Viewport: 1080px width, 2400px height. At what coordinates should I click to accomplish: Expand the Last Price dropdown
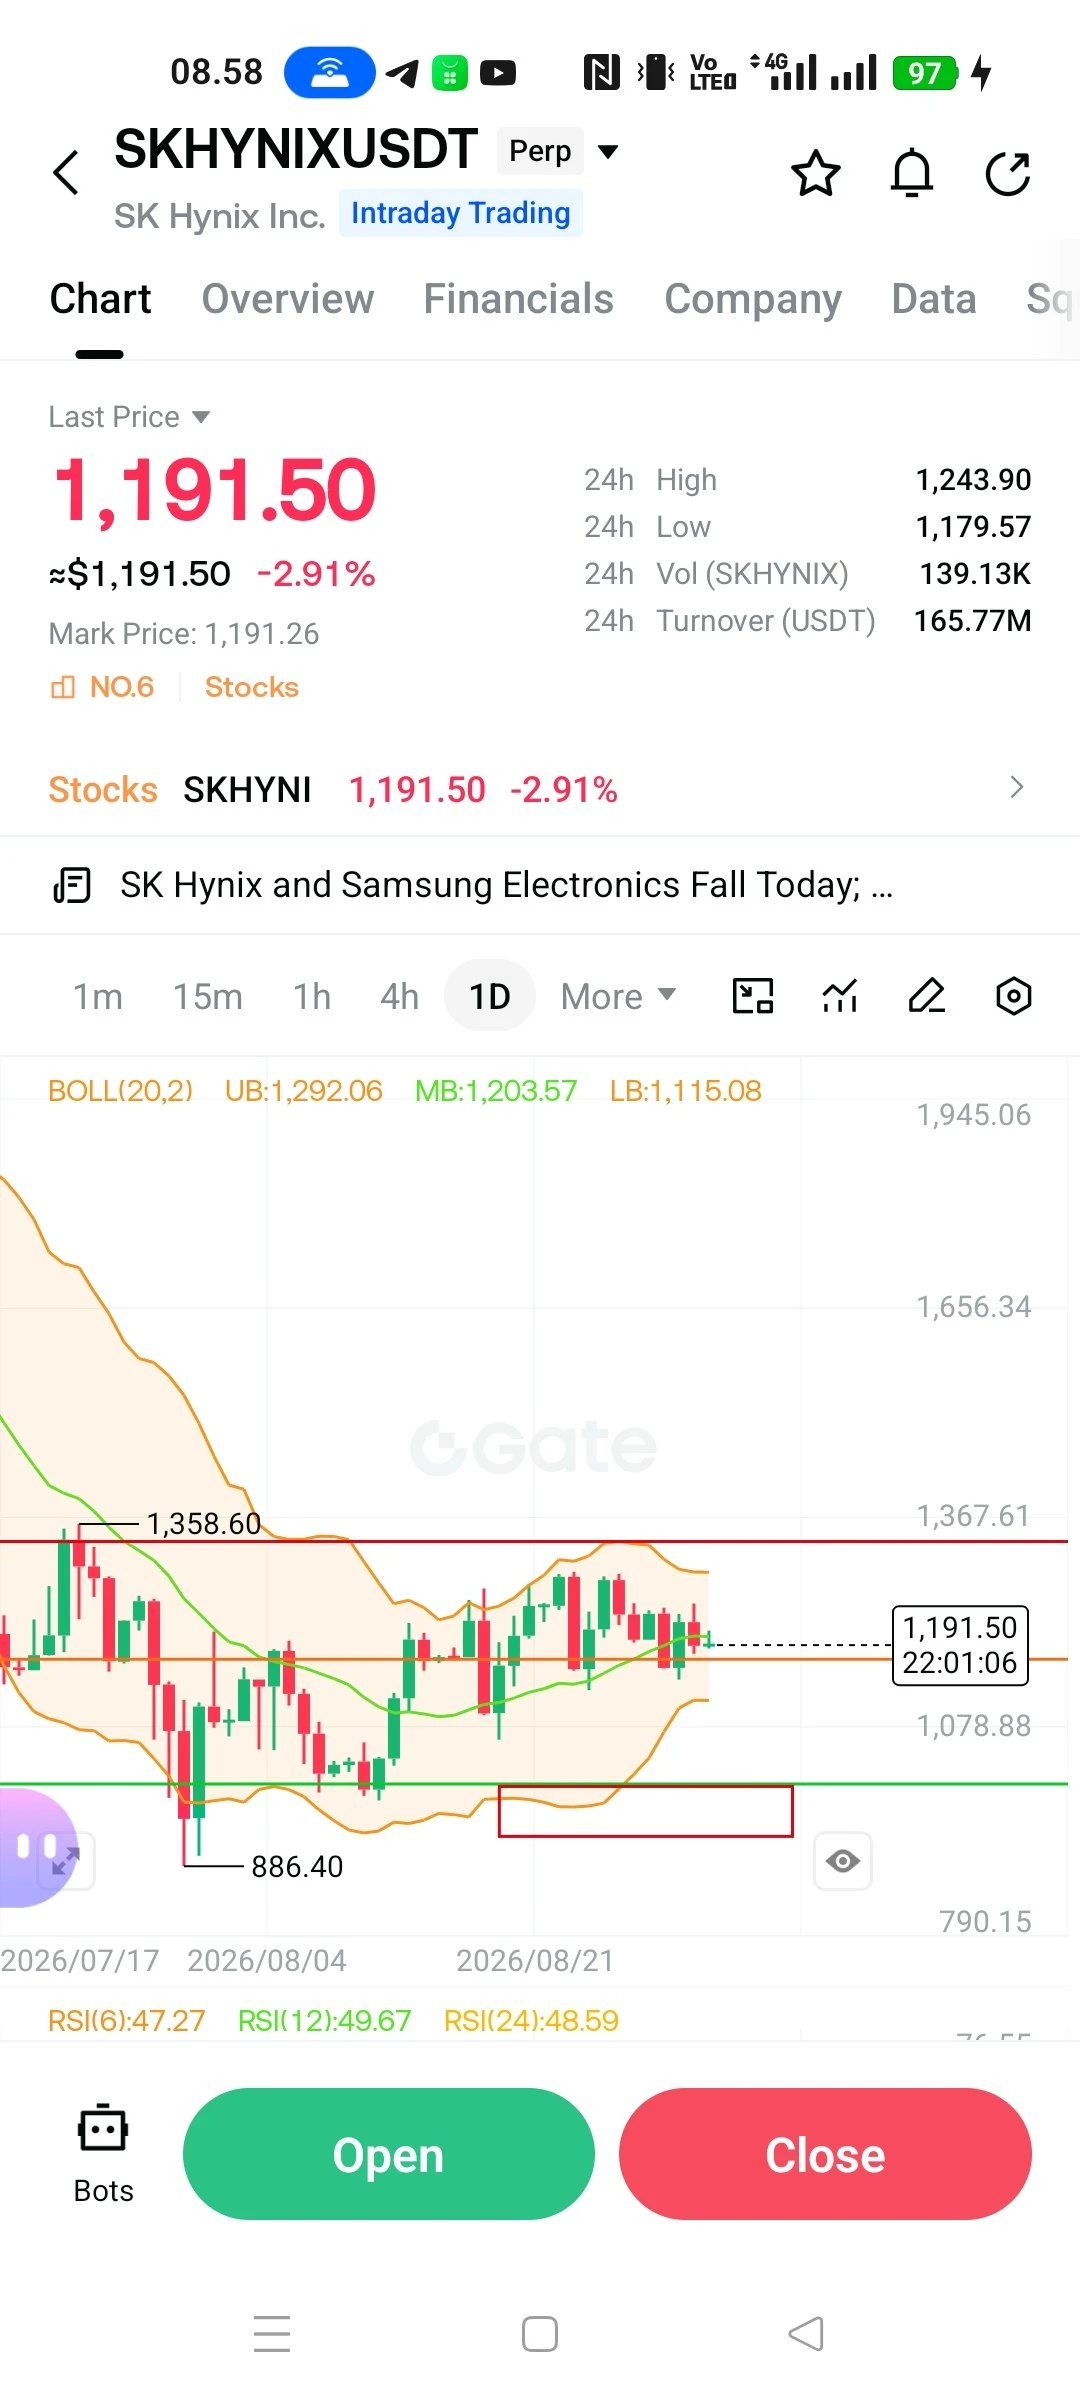point(129,417)
